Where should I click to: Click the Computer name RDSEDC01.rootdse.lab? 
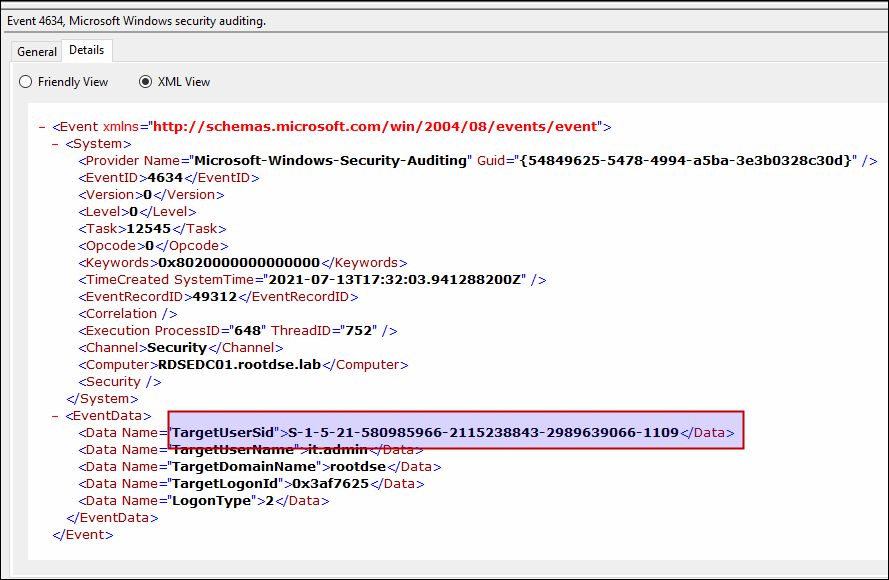tap(239, 365)
